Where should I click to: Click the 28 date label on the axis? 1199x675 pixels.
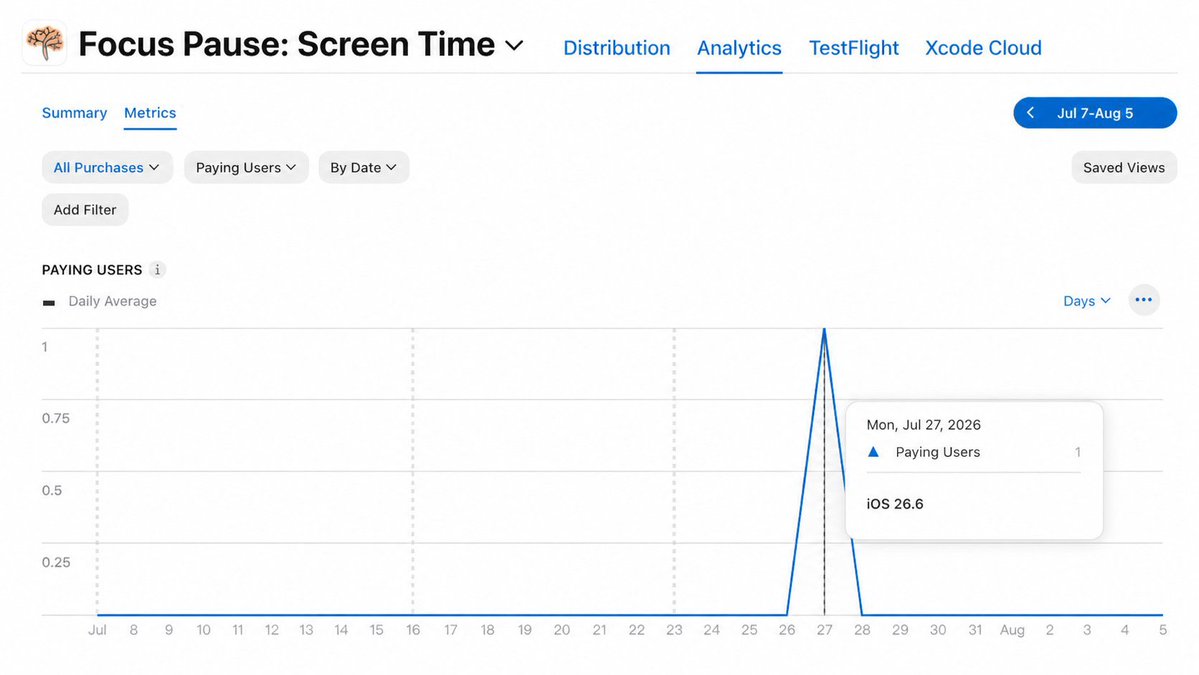point(862,630)
